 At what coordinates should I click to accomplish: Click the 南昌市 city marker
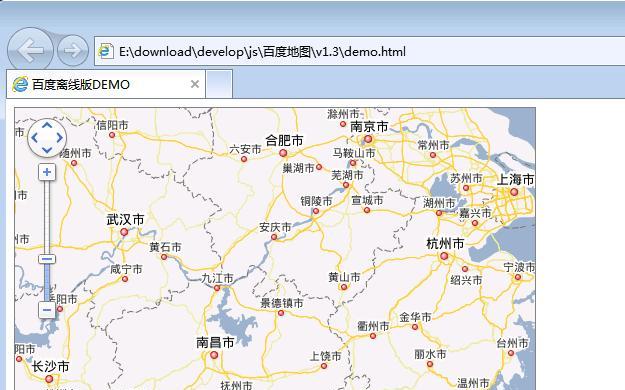214,355
